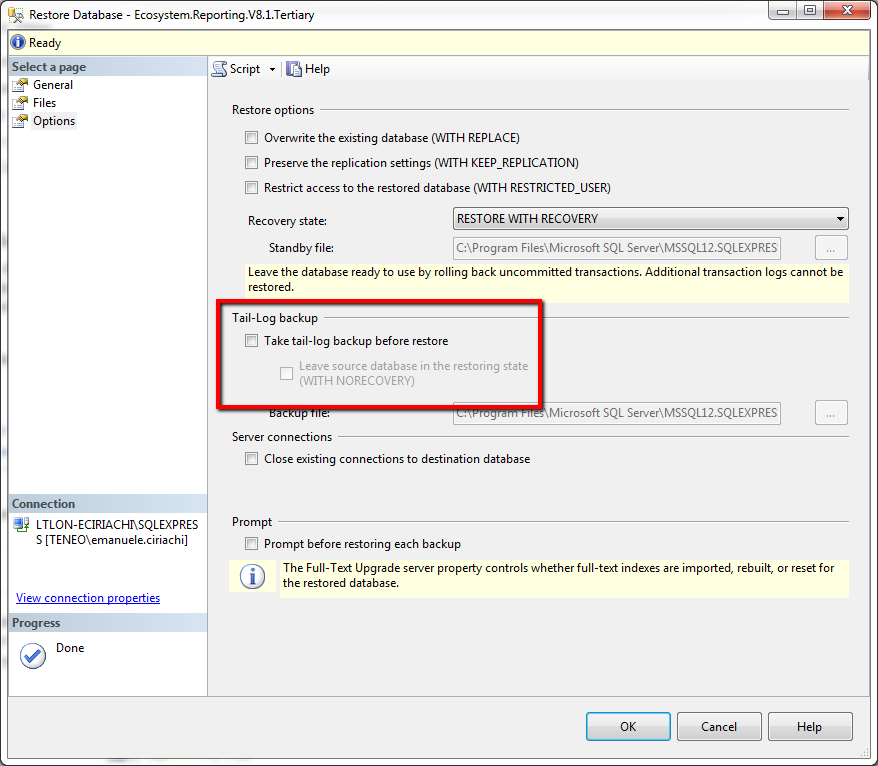The height and width of the screenshot is (766, 878).
Task: Click the server connection icon
Action: click(x=21, y=525)
